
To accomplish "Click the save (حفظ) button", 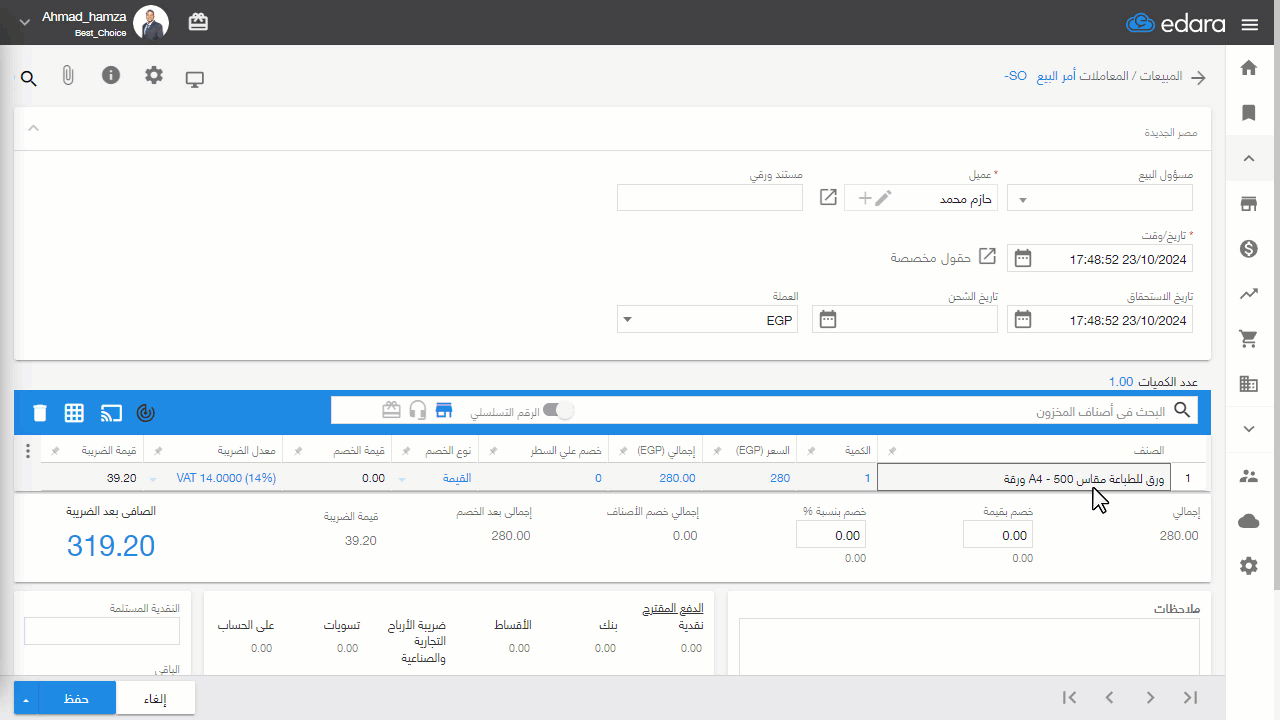I will point(77,699).
